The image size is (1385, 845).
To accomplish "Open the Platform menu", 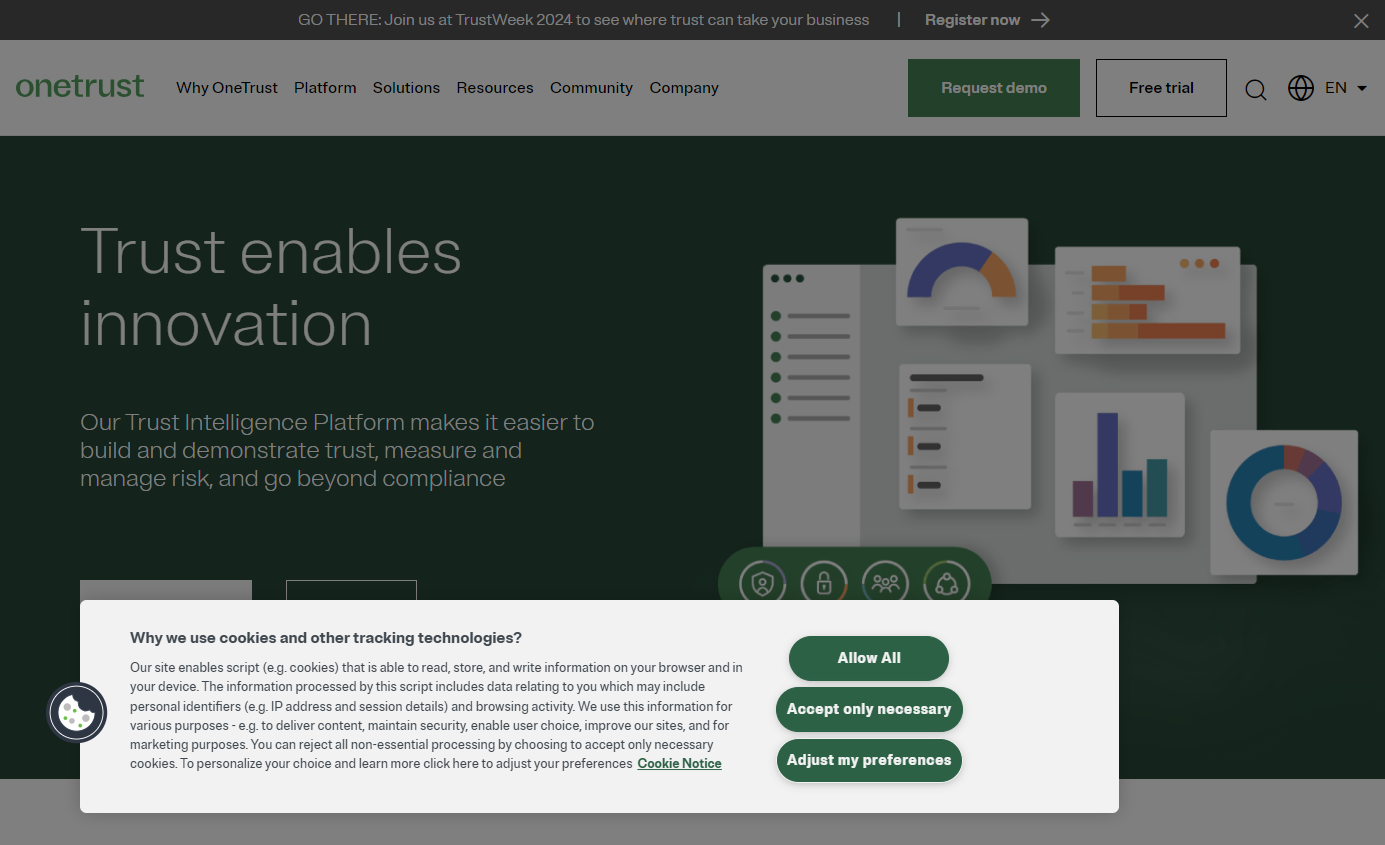I will pyautogui.click(x=325, y=88).
